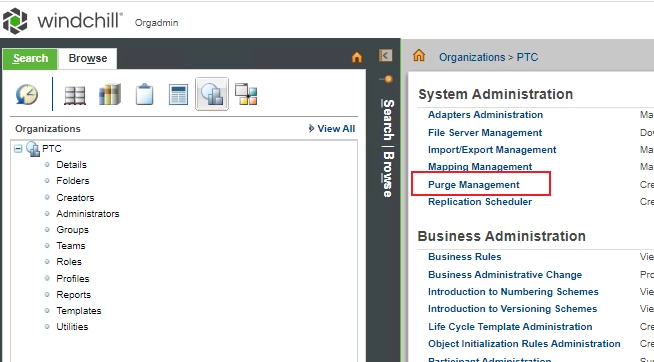Open the Site navigator icon
Image resolution: width=654 pixels, height=362 pixels.
[x=246, y=94]
